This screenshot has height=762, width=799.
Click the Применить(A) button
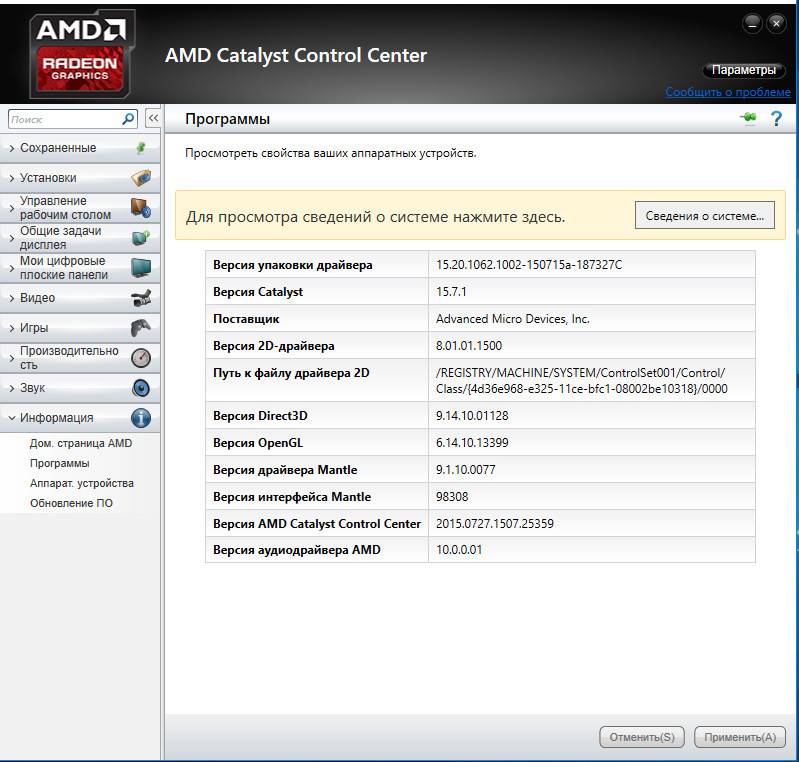click(x=740, y=737)
